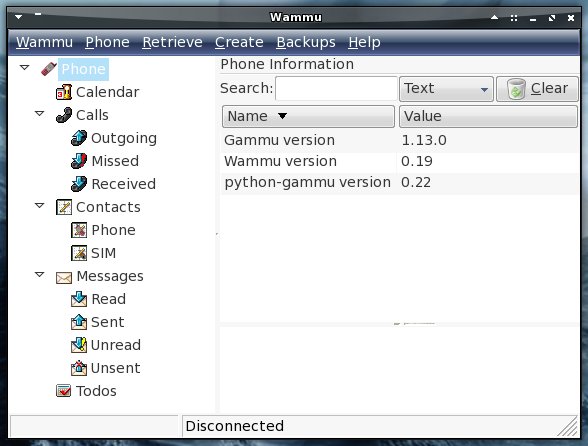
Task: Click the value 0.19 cell
Action: coord(417,161)
